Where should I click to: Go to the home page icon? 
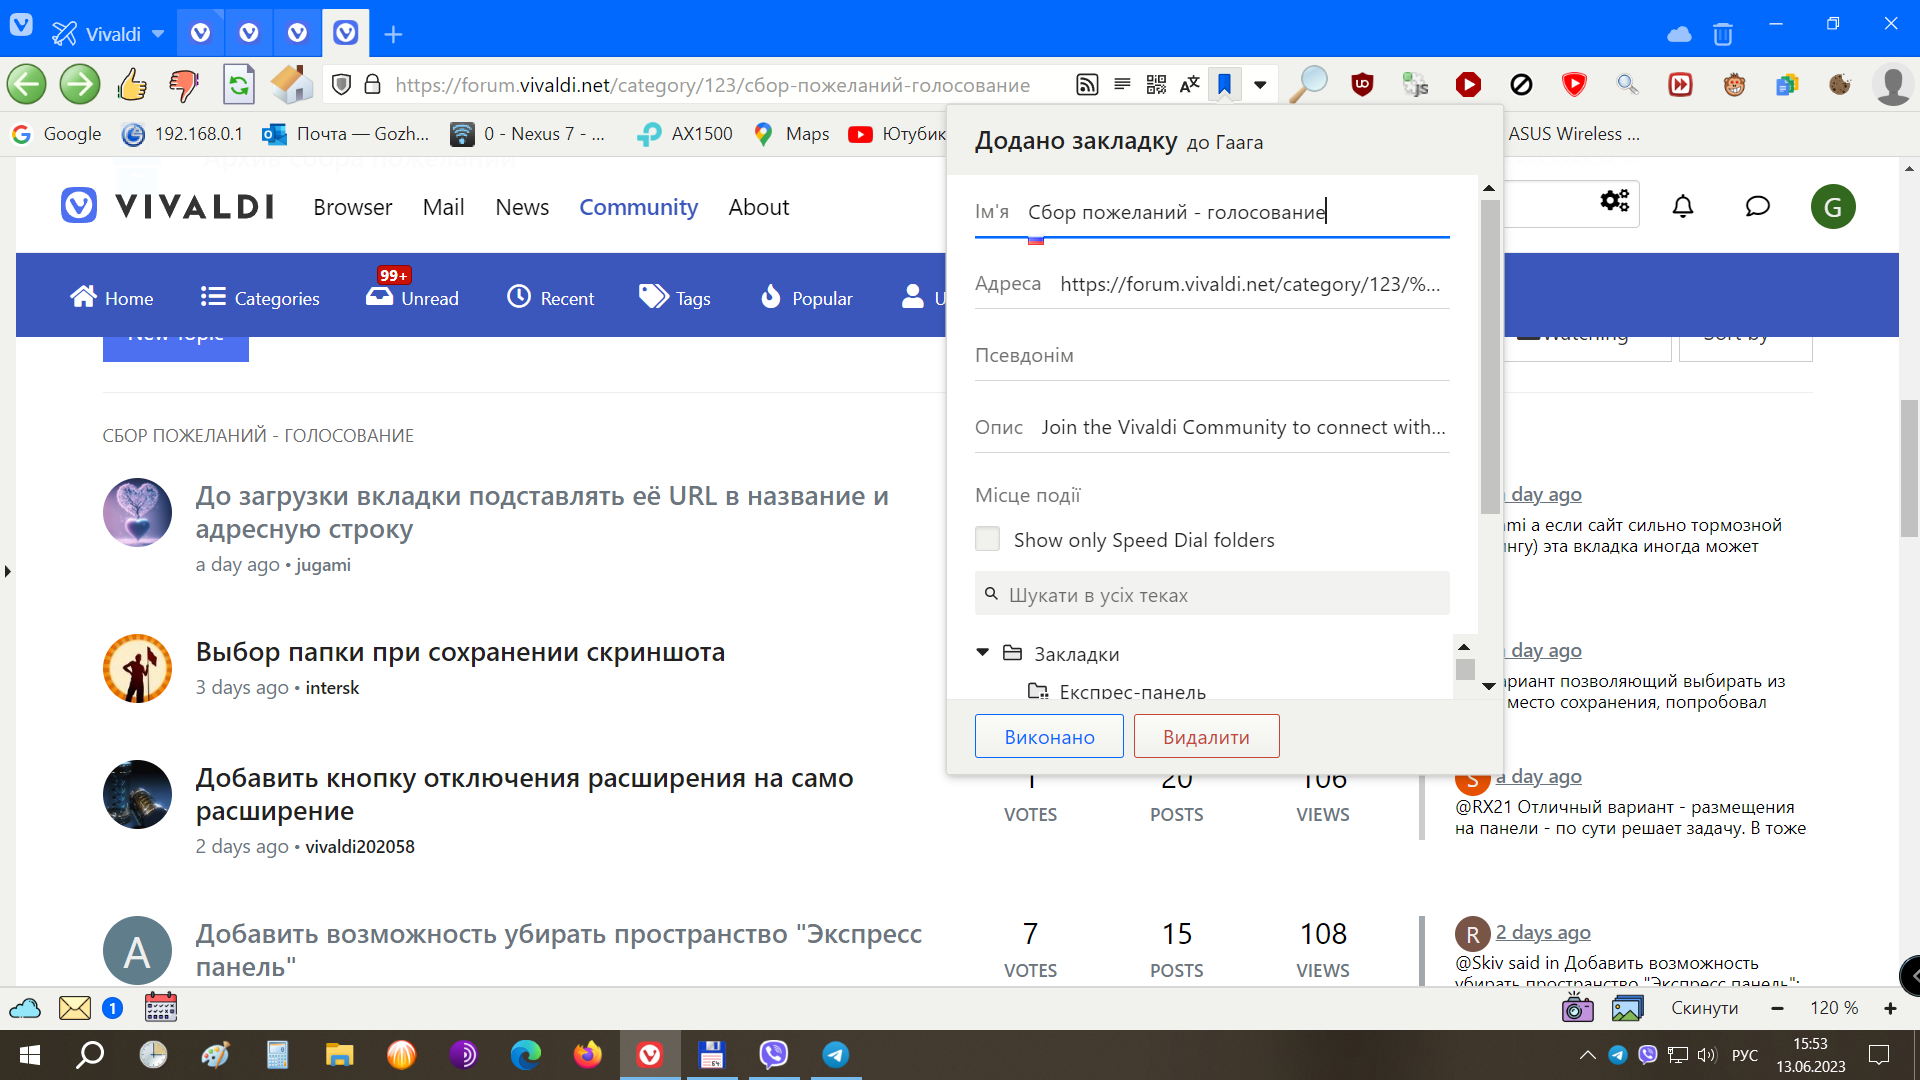pos(292,85)
